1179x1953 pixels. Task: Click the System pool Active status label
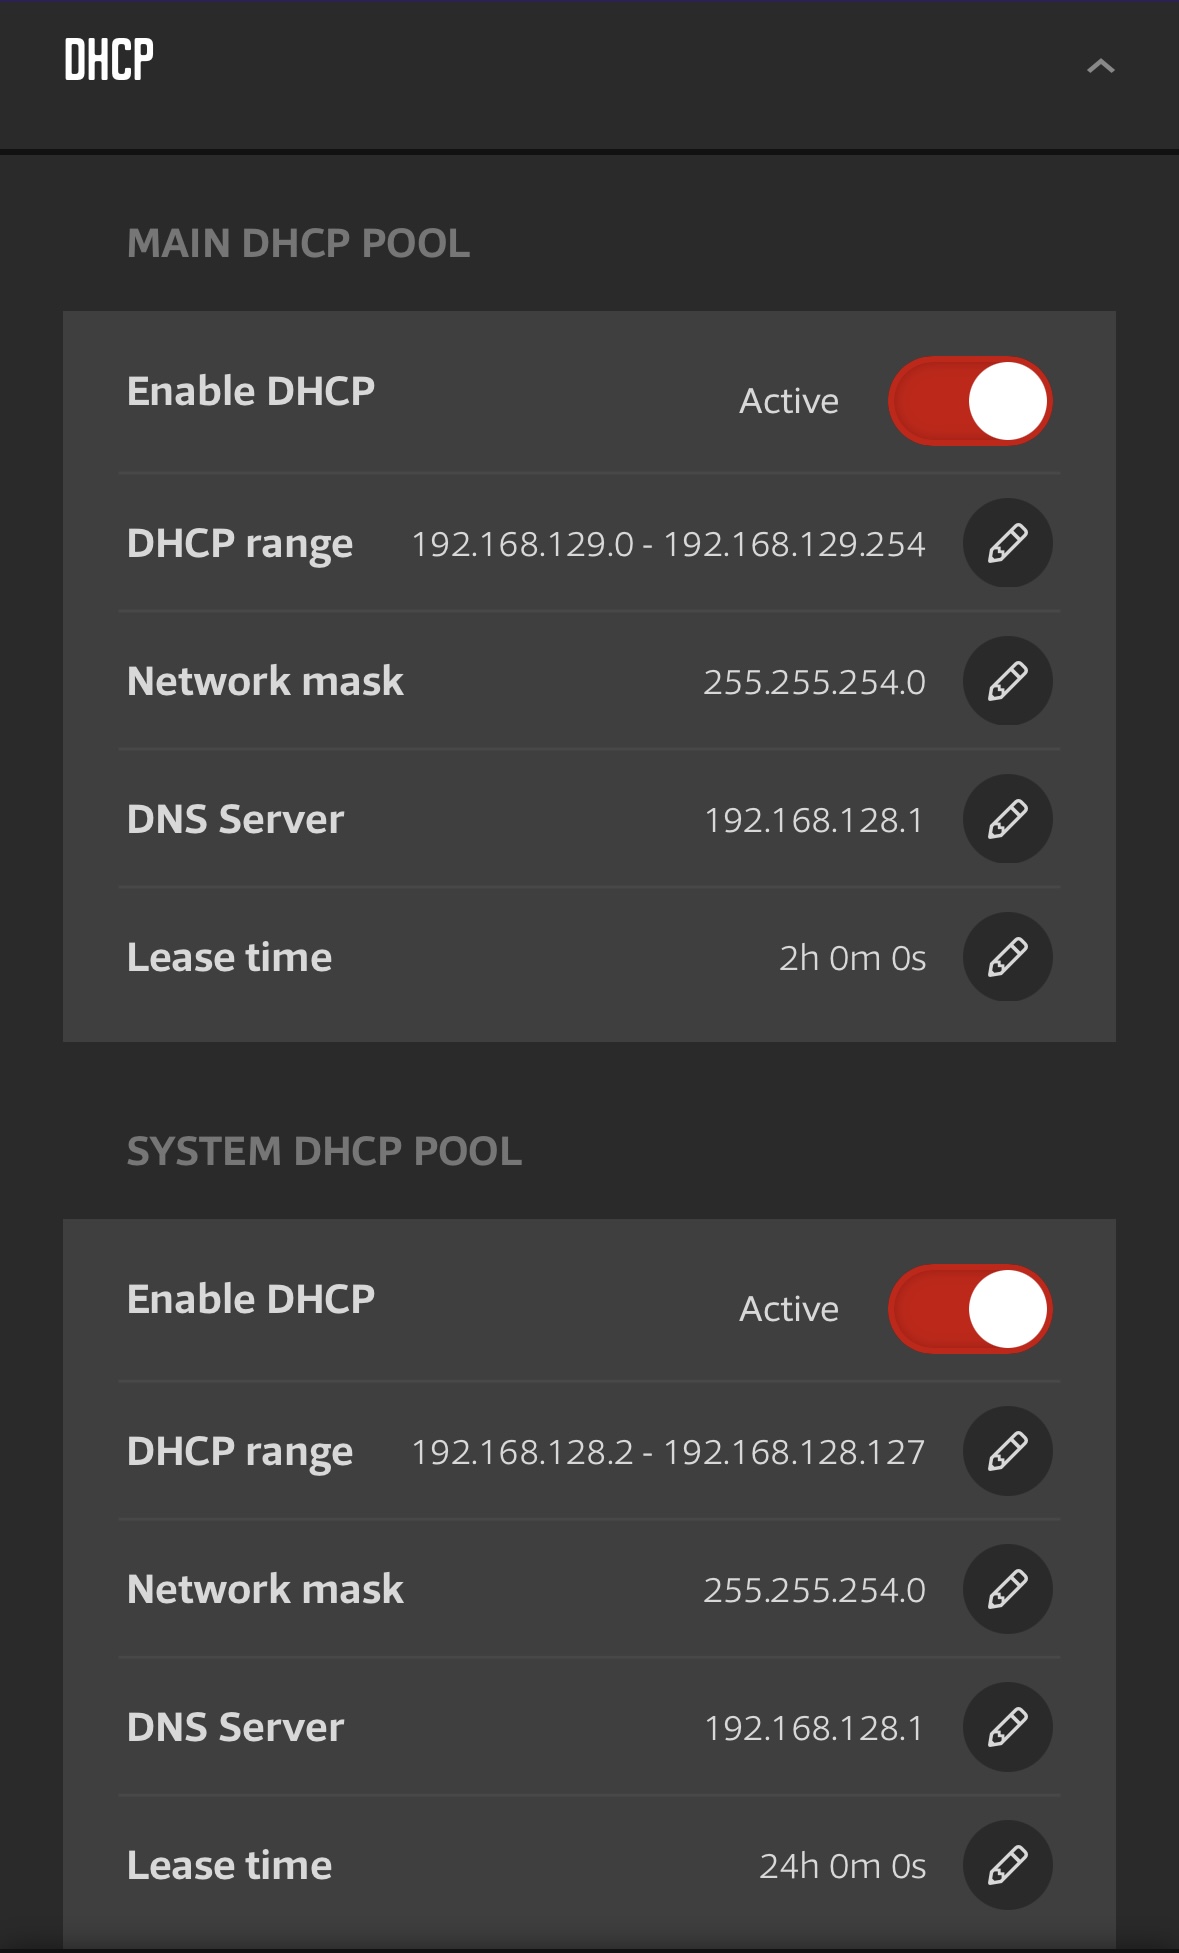pyautogui.click(x=789, y=1309)
